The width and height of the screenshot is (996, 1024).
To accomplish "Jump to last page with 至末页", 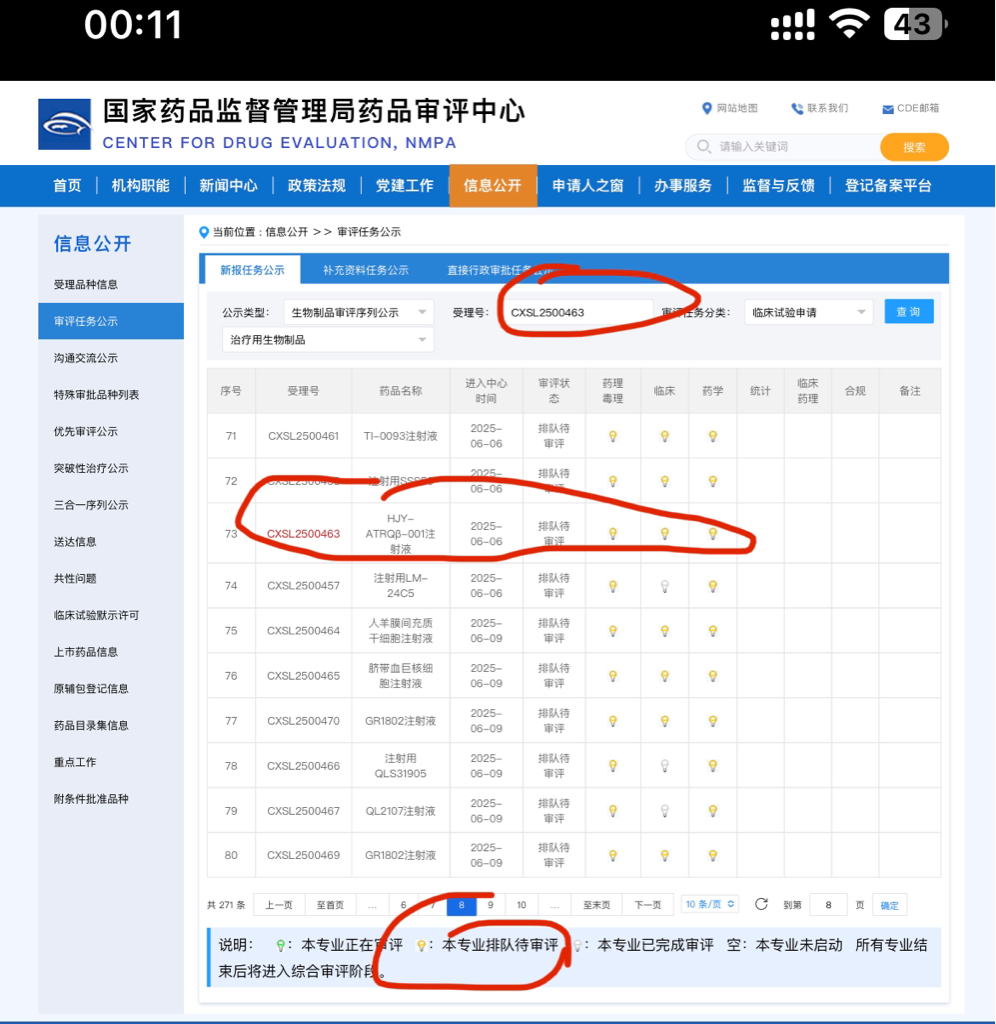I will coord(596,905).
